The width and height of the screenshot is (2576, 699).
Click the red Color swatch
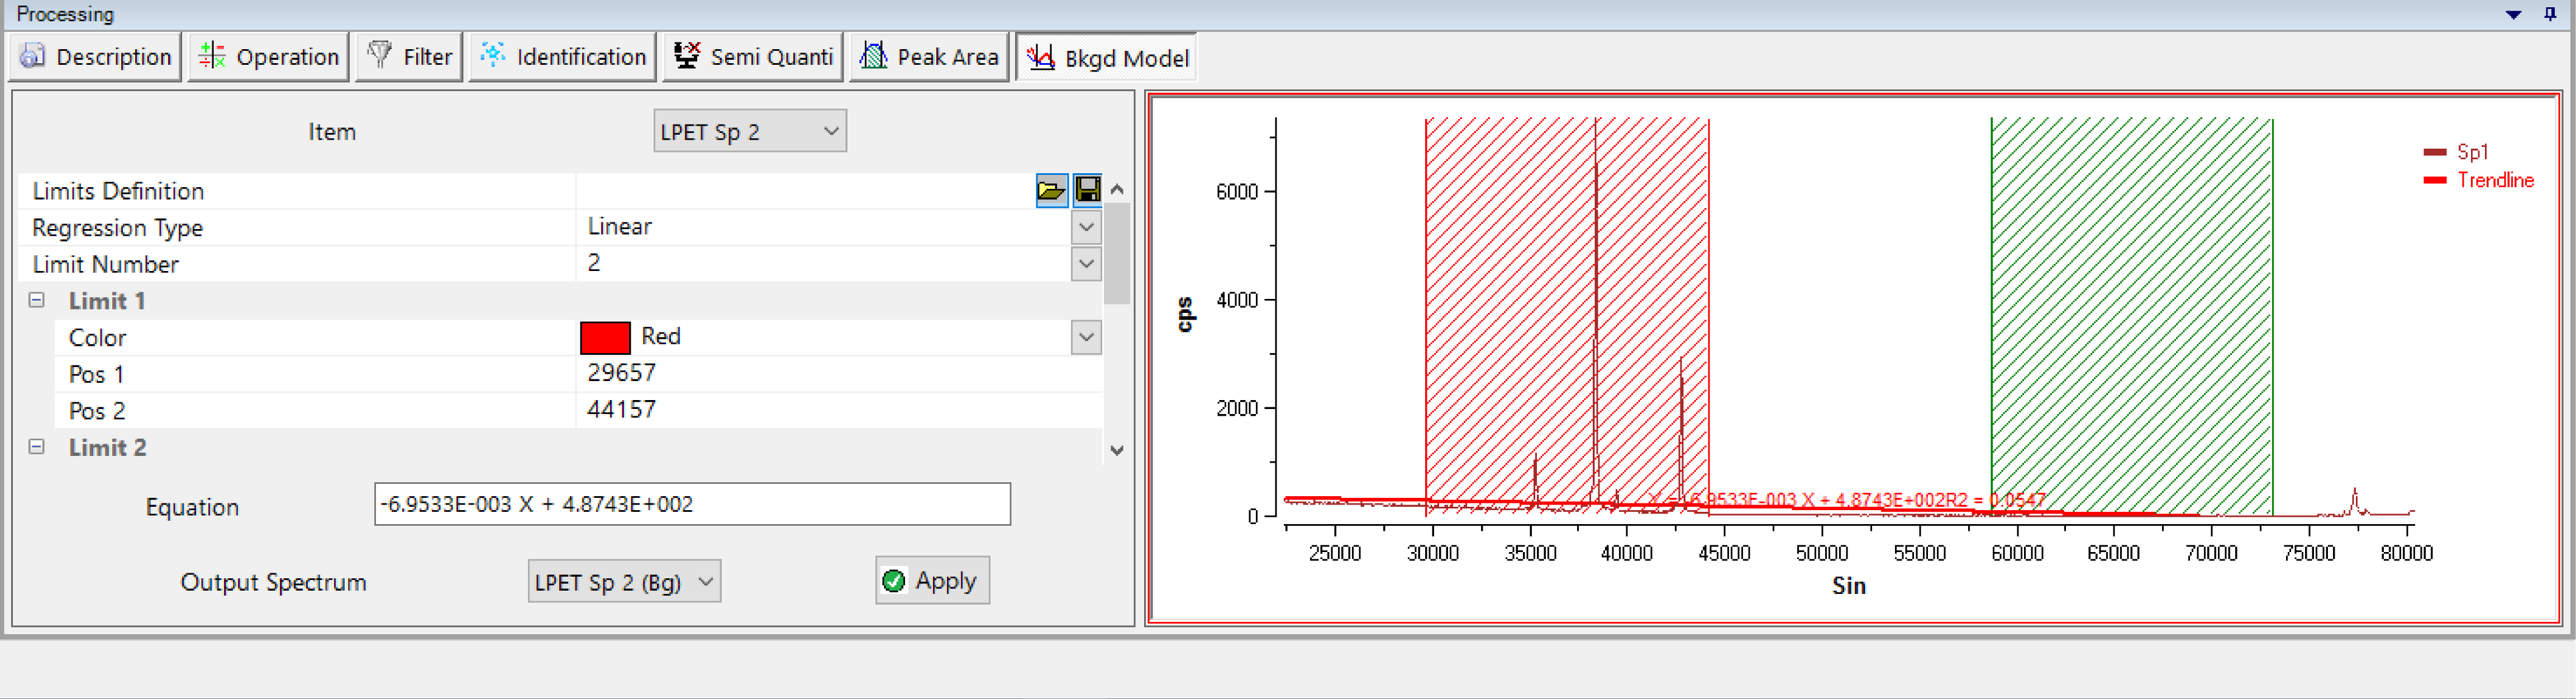pyautogui.click(x=605, y=337)
